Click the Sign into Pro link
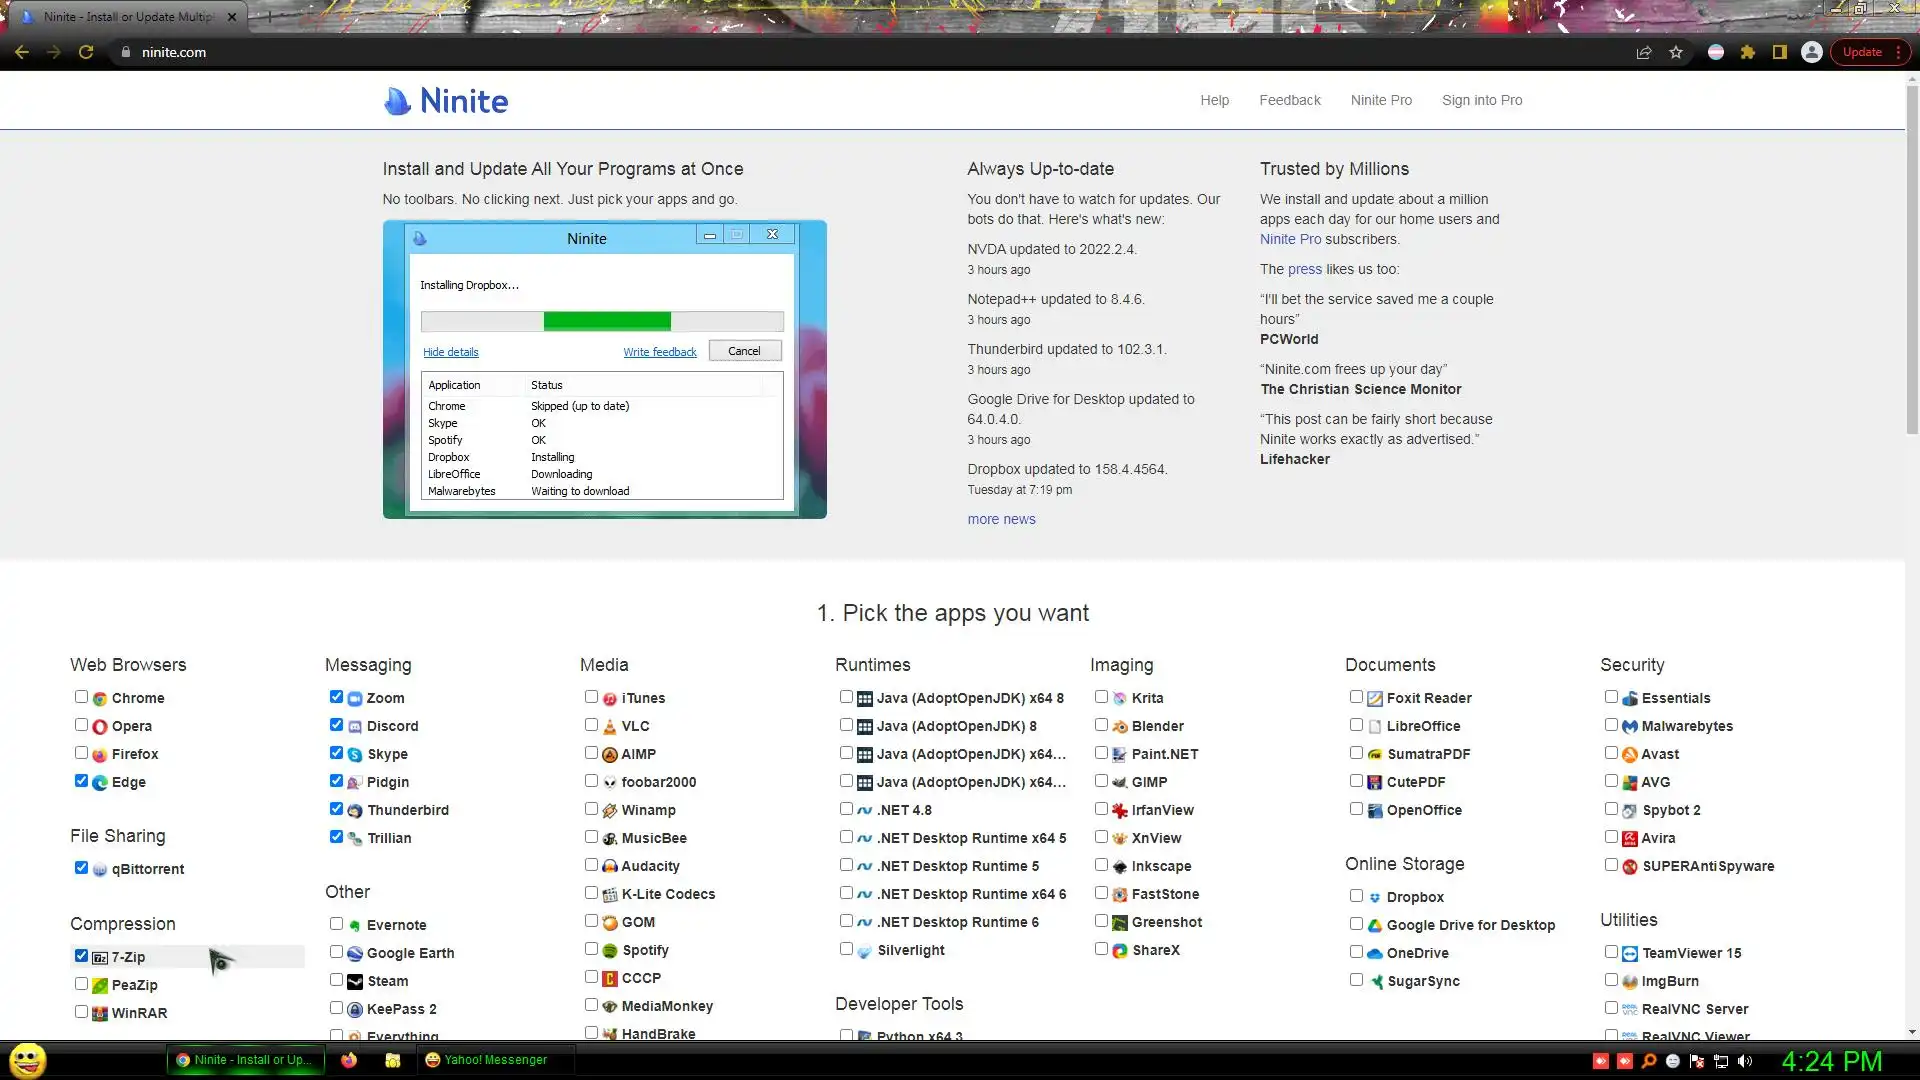The image size is (1920, 1080). [x=1481, y=100]
